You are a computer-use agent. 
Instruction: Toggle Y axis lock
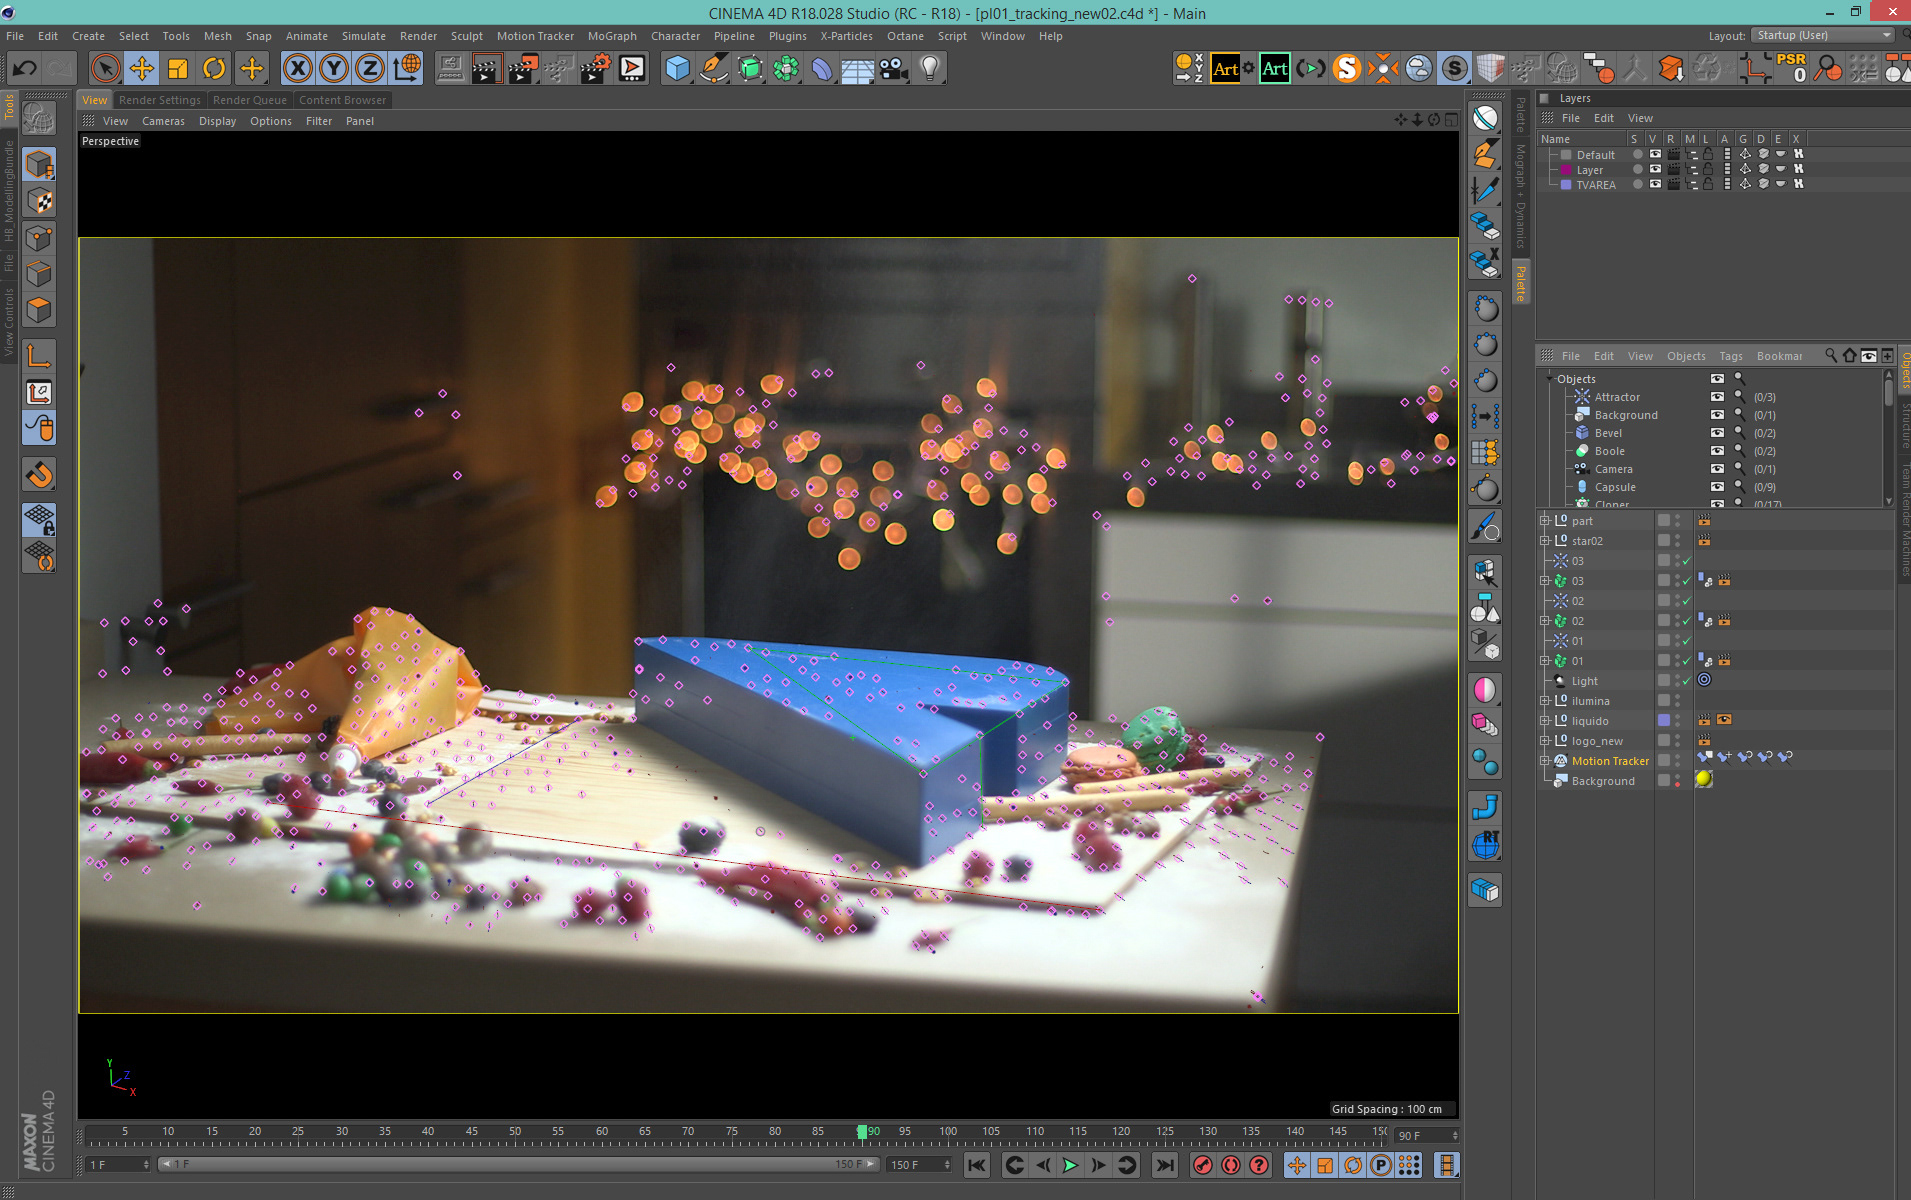tap(333, 69)
